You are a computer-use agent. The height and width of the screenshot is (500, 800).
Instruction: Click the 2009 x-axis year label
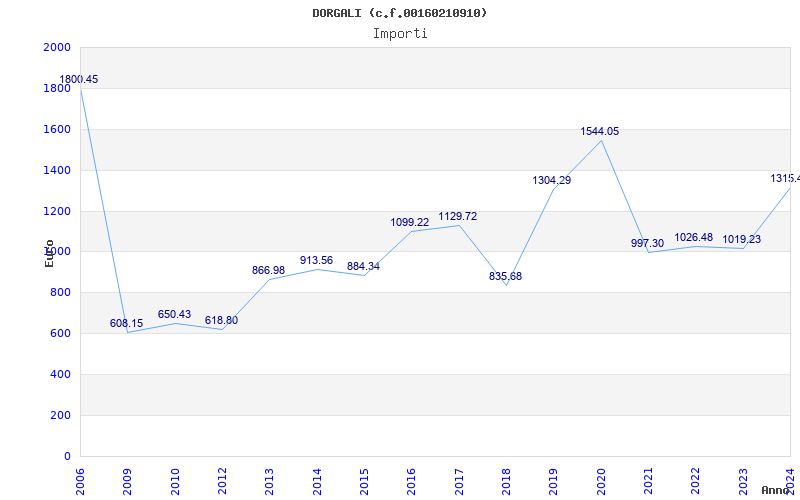click(128, 481)
